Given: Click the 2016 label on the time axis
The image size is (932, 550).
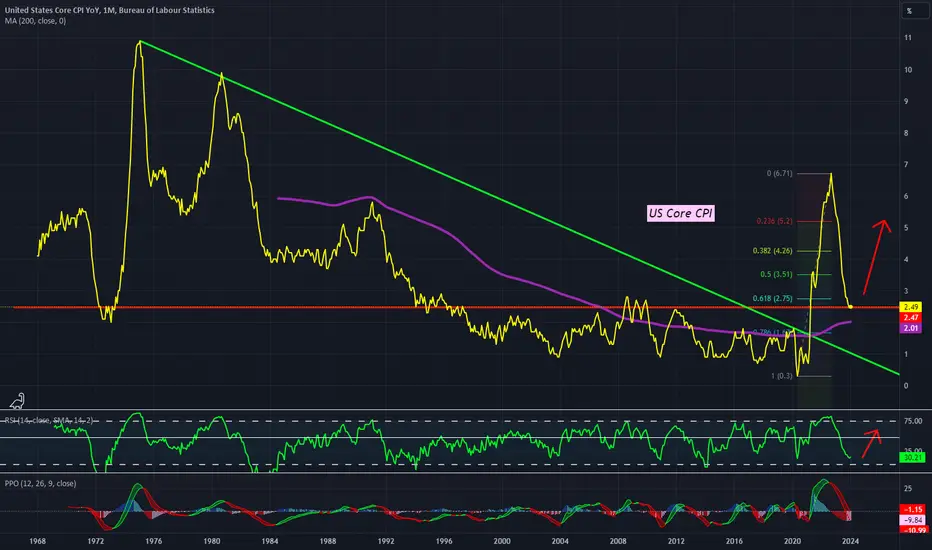Looking at the screenshot, I should point(734,541).
